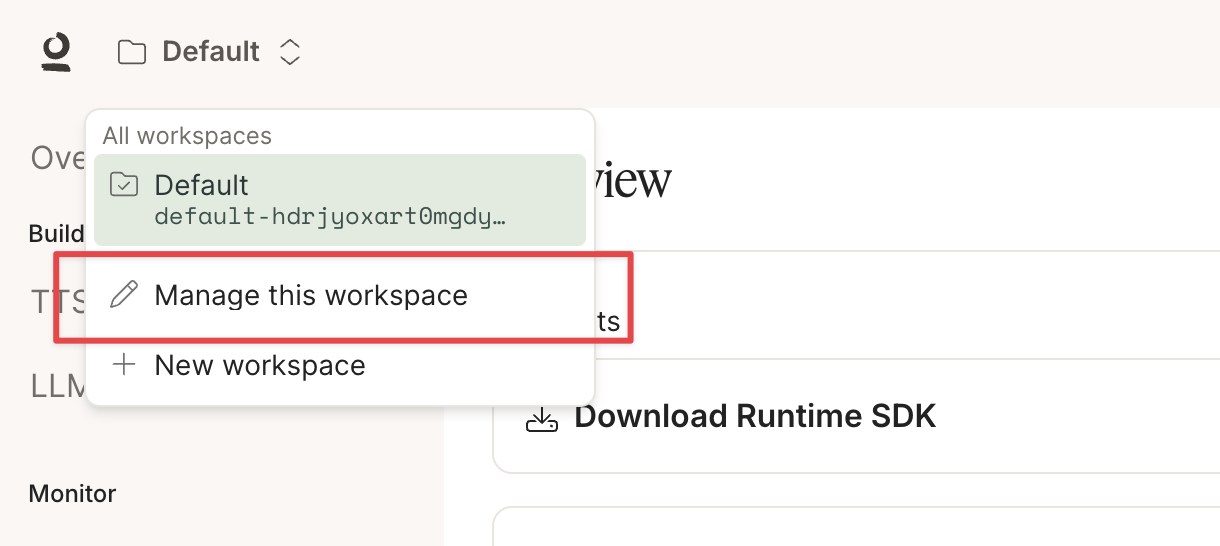
Task: Choose Manage this workspace
Action: pos(340,296)
